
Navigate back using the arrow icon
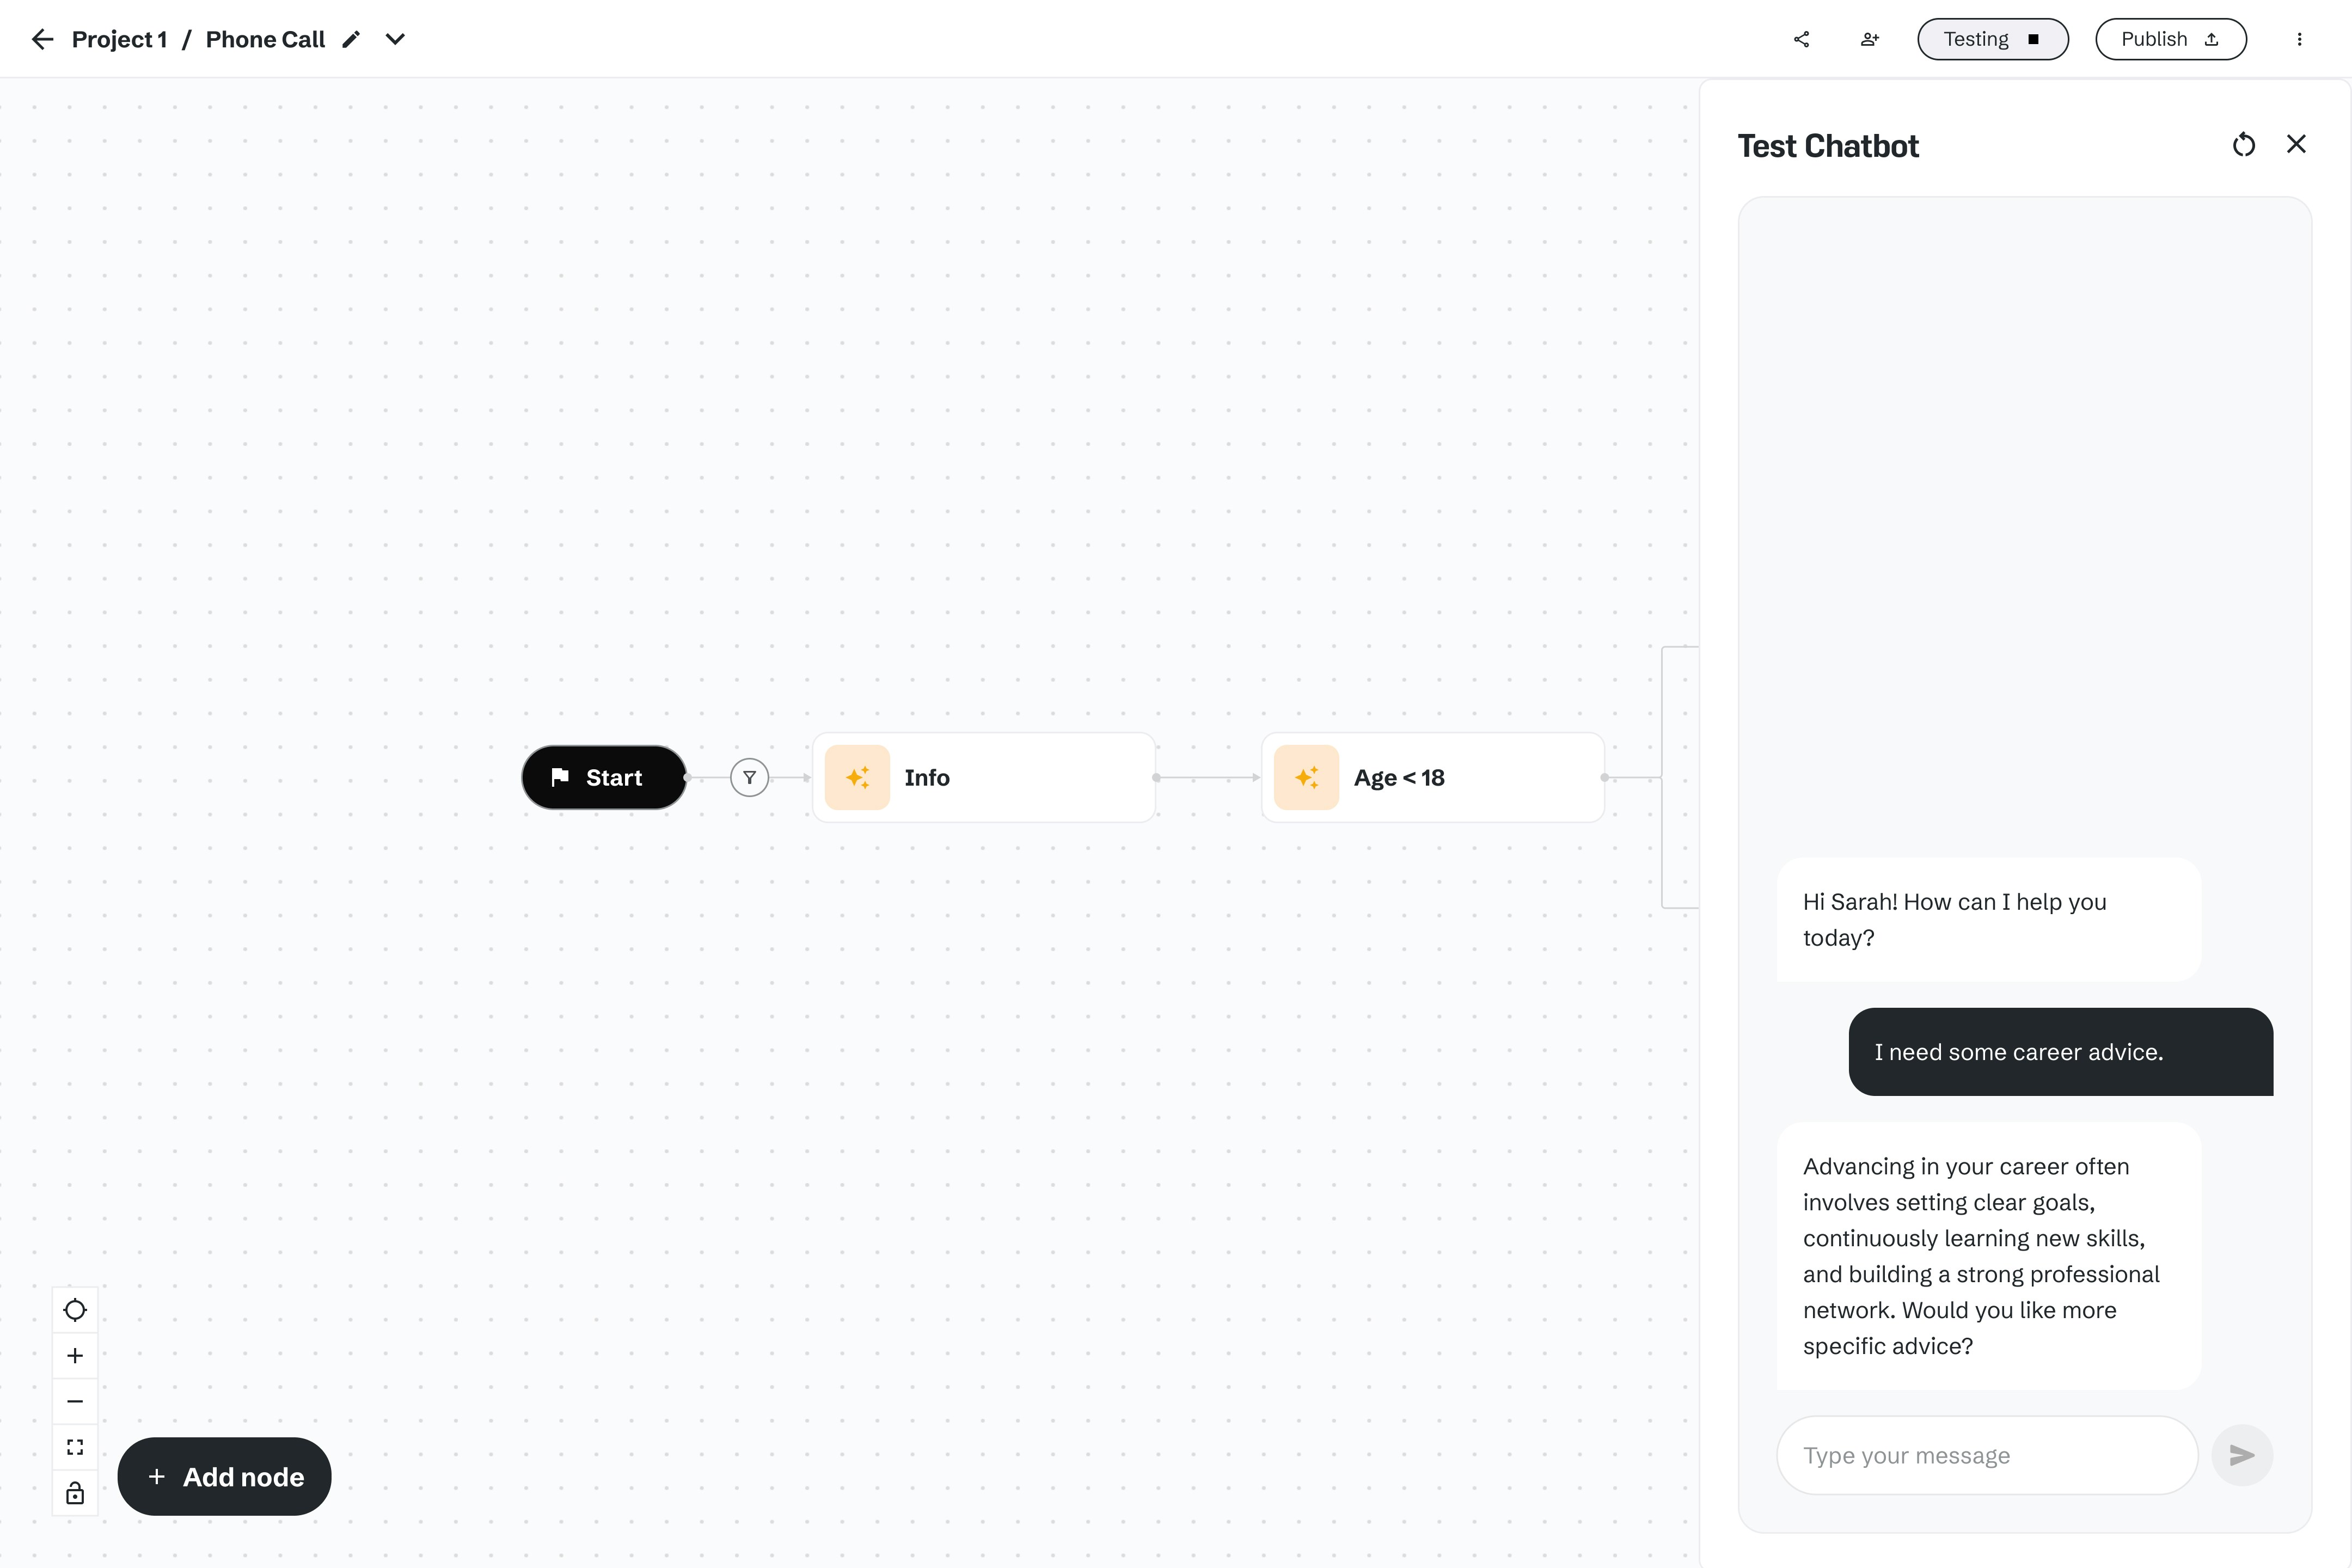coord(42,39)
